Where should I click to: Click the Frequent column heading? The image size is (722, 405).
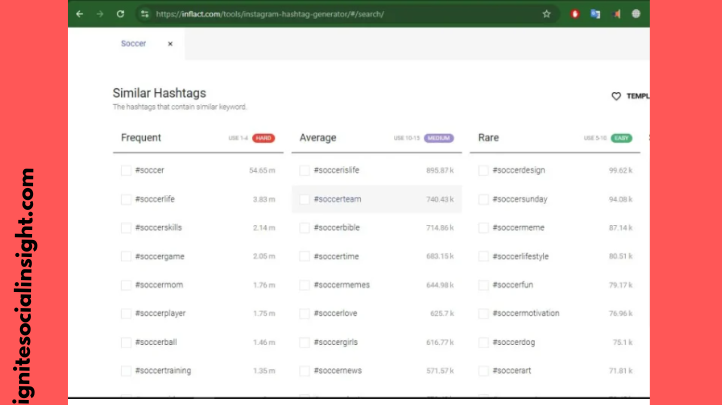point(141,138)
